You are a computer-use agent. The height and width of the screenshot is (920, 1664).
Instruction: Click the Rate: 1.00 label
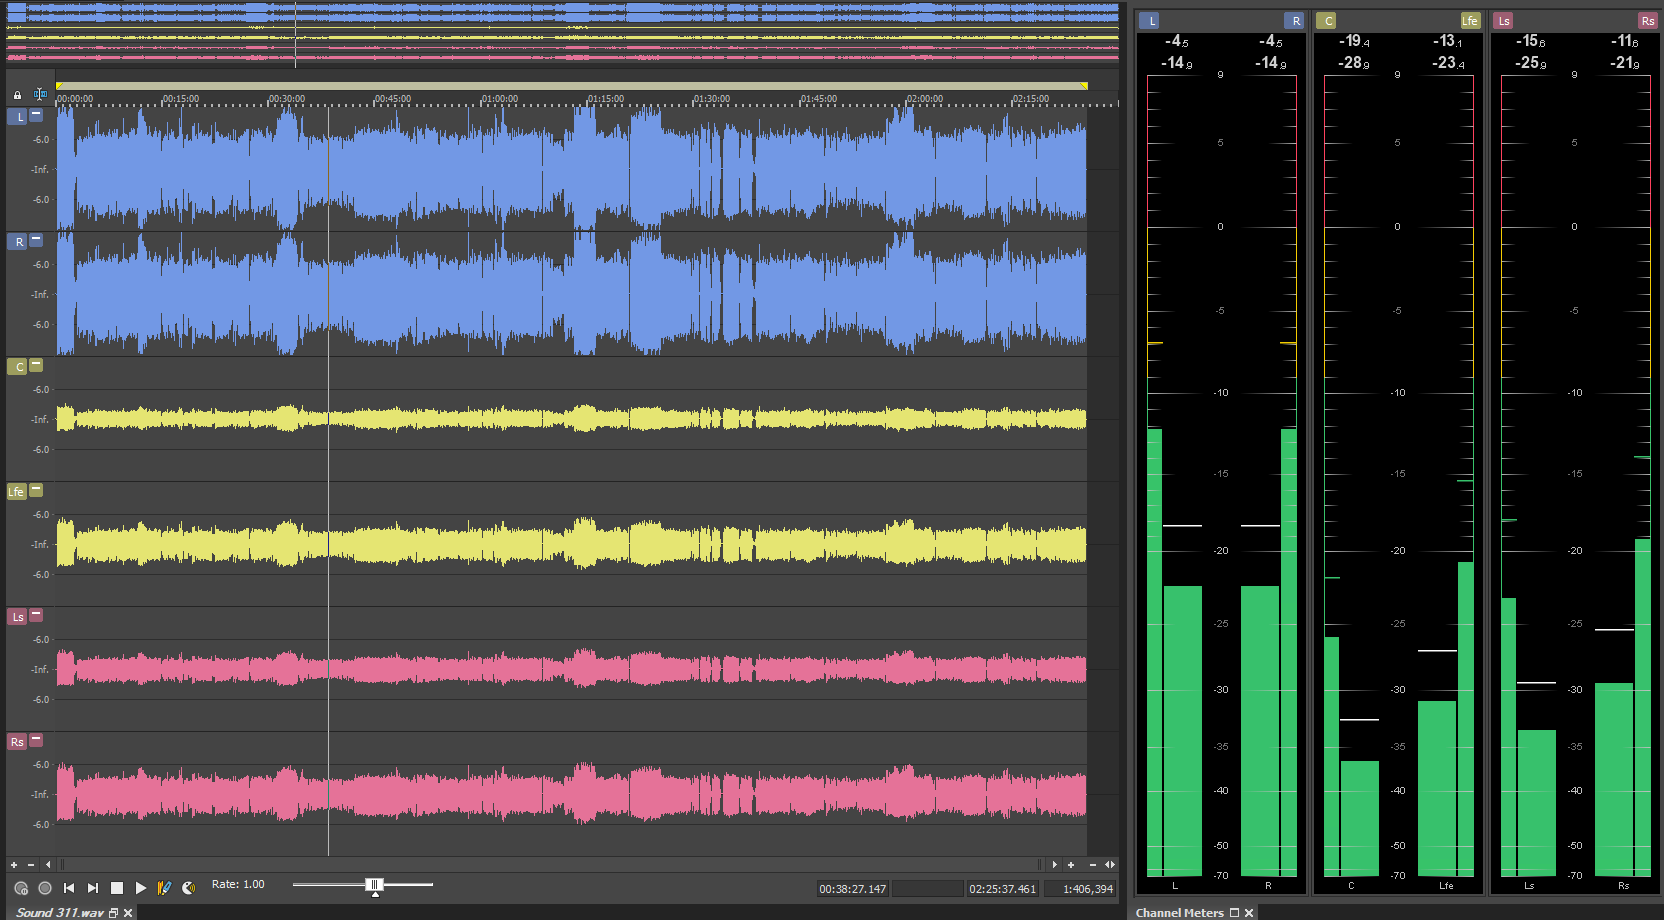[238, 884]
